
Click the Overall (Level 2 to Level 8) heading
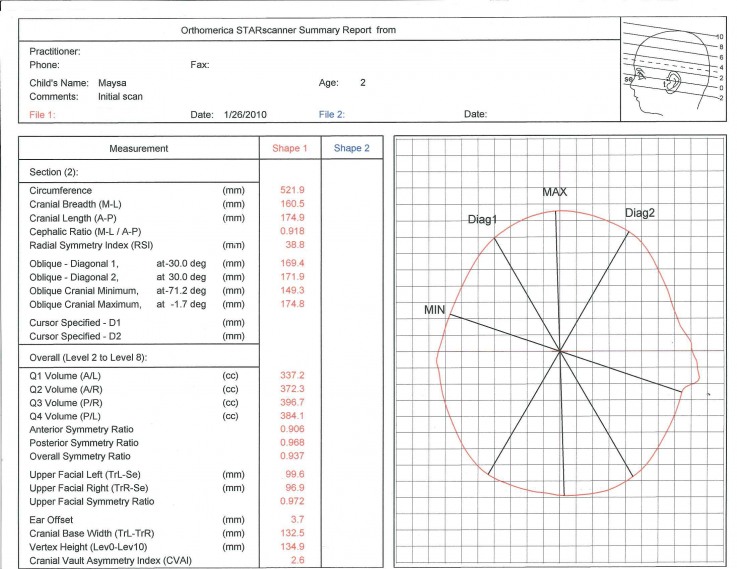point(88,358)
